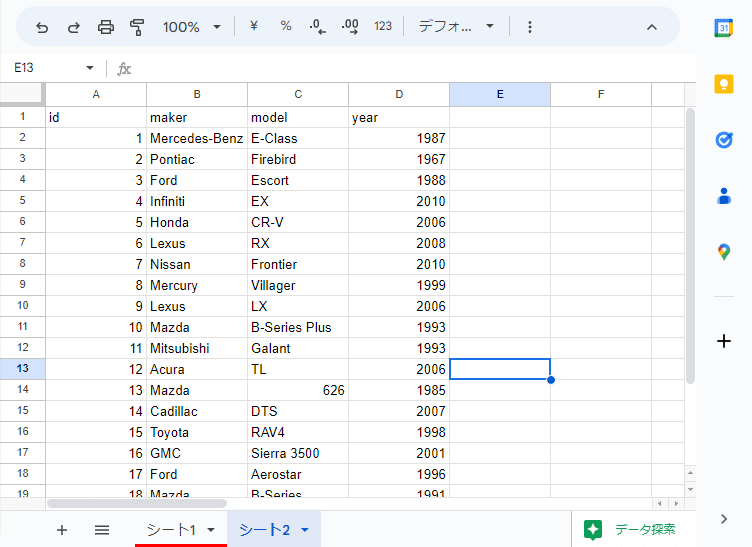The image size is (752, 547).
Task: Select the cell containing 626
Action: pyautogui.click(x=298, y=390)
